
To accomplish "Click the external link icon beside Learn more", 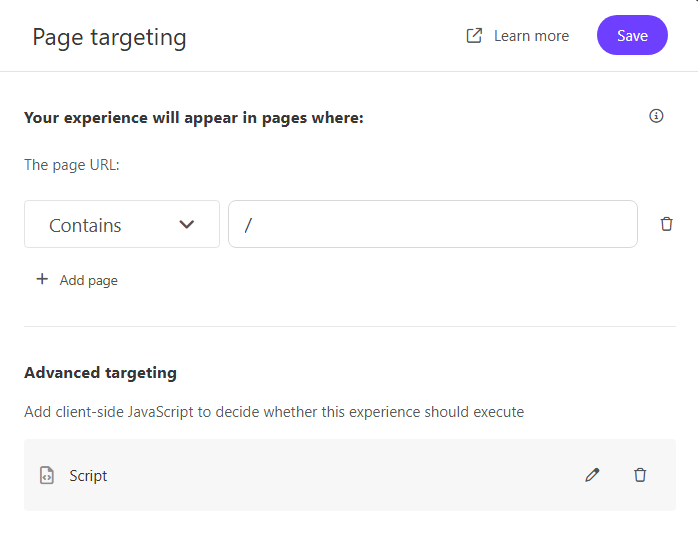I will [x=475, y=36].
